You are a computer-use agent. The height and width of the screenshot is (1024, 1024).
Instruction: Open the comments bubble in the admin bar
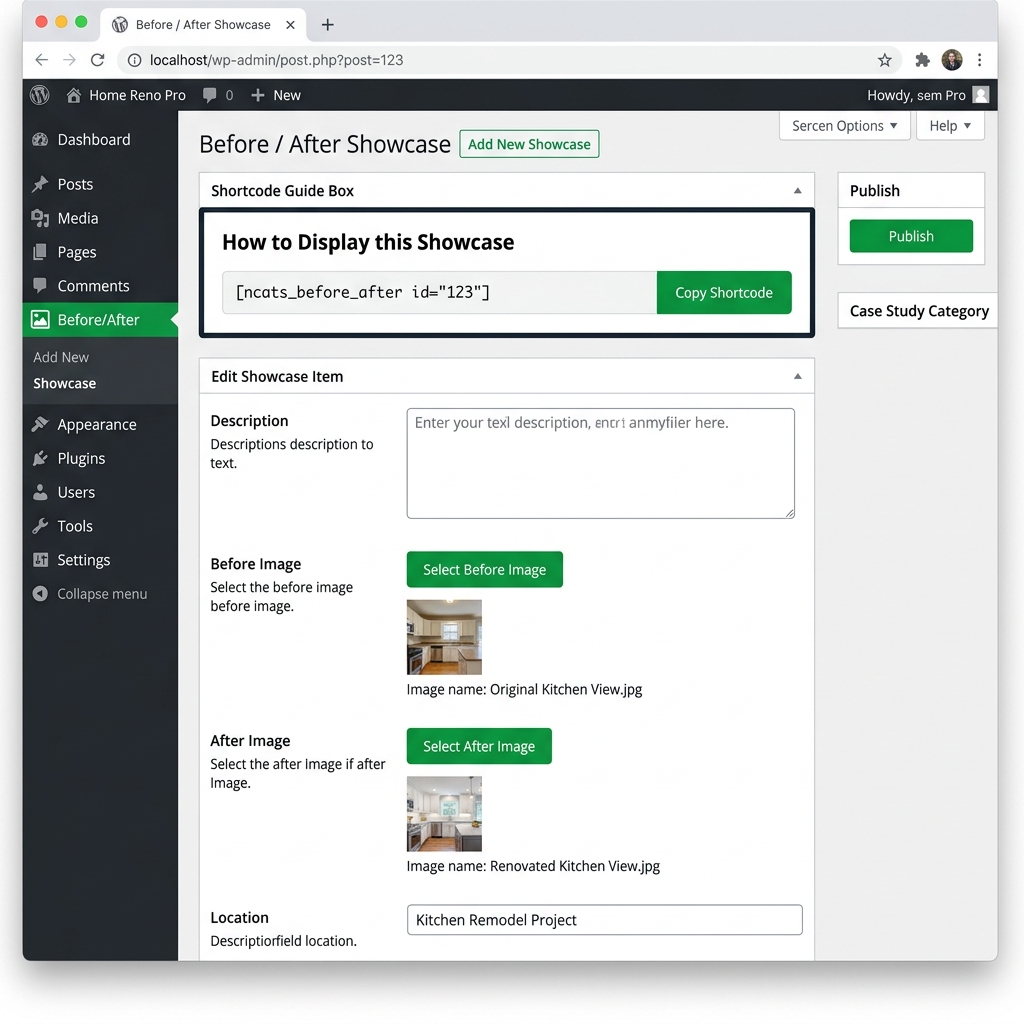pos(210,95)
